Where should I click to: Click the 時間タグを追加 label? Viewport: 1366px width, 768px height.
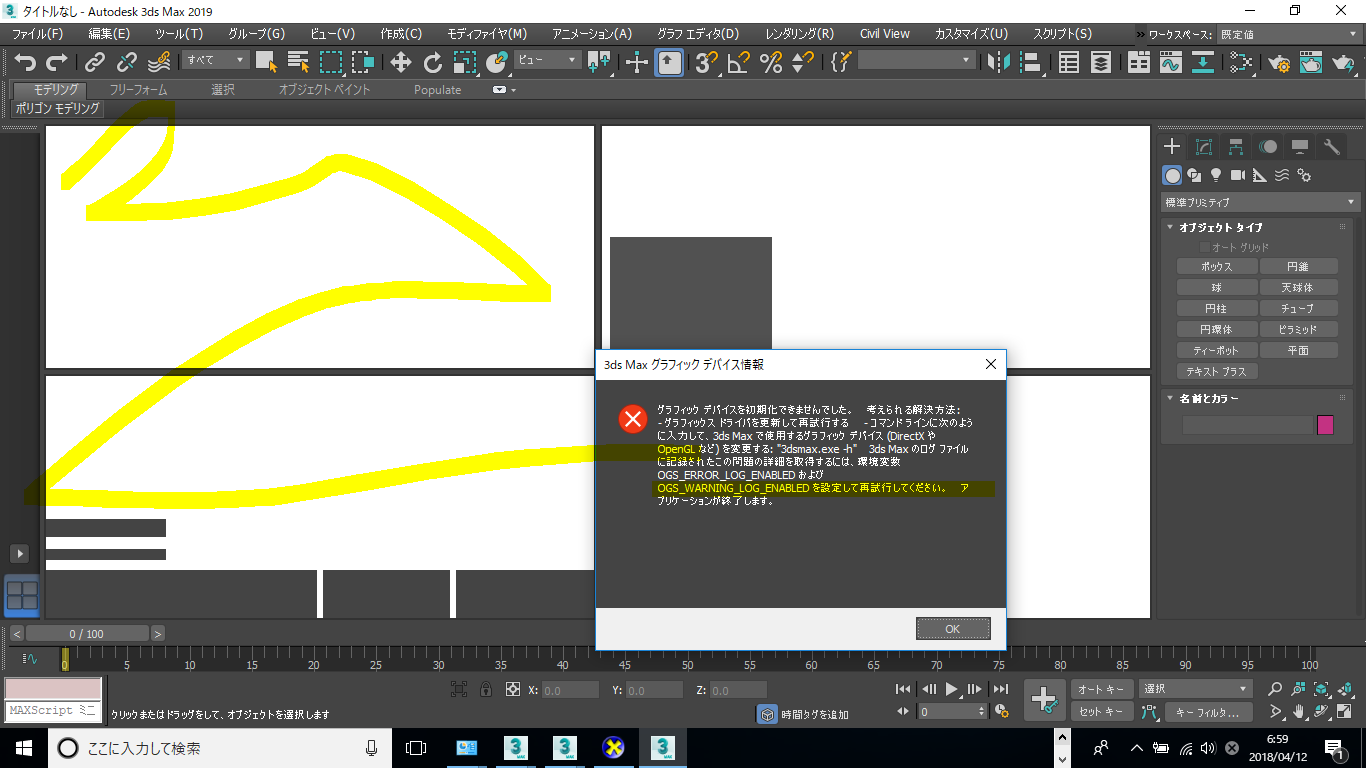click(815, 714)
